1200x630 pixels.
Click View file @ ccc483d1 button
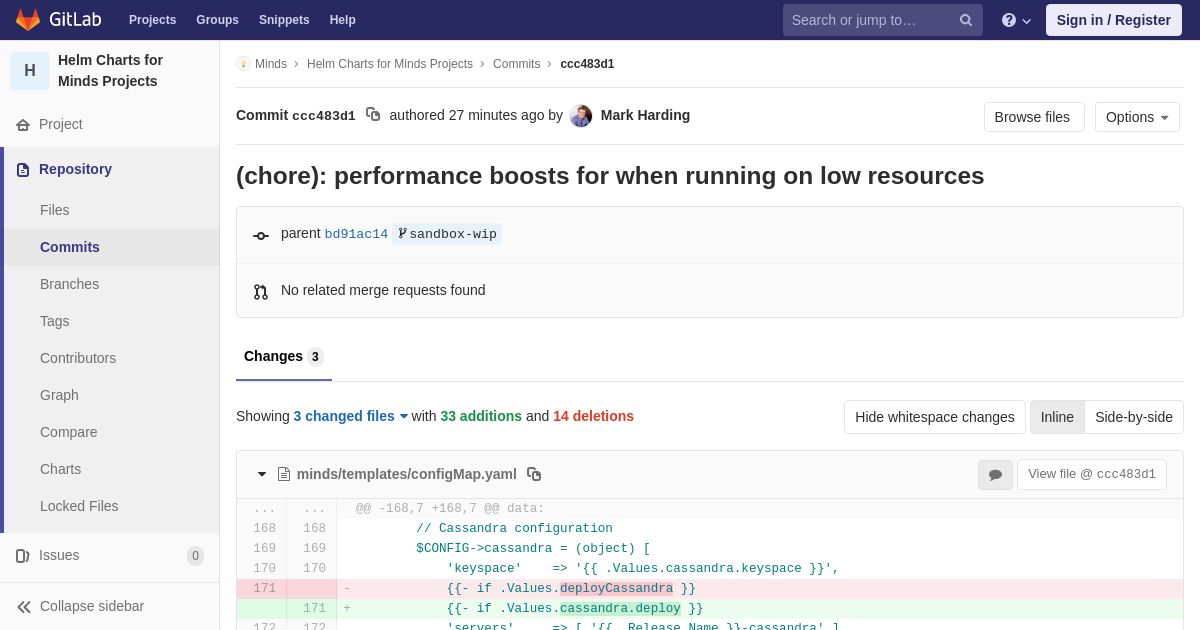(x=1092, y=474)
